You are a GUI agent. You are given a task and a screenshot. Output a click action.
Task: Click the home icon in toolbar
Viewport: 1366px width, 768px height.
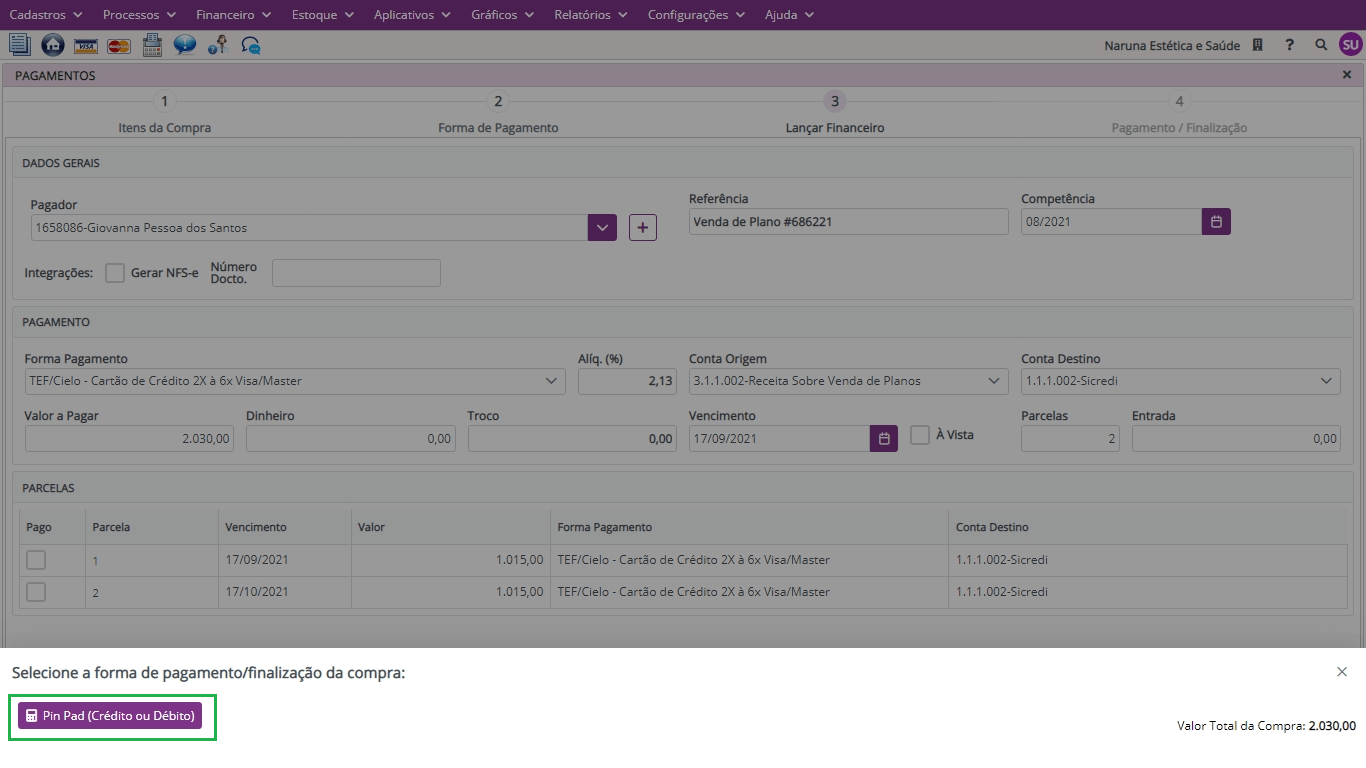(x=53, y=45)
